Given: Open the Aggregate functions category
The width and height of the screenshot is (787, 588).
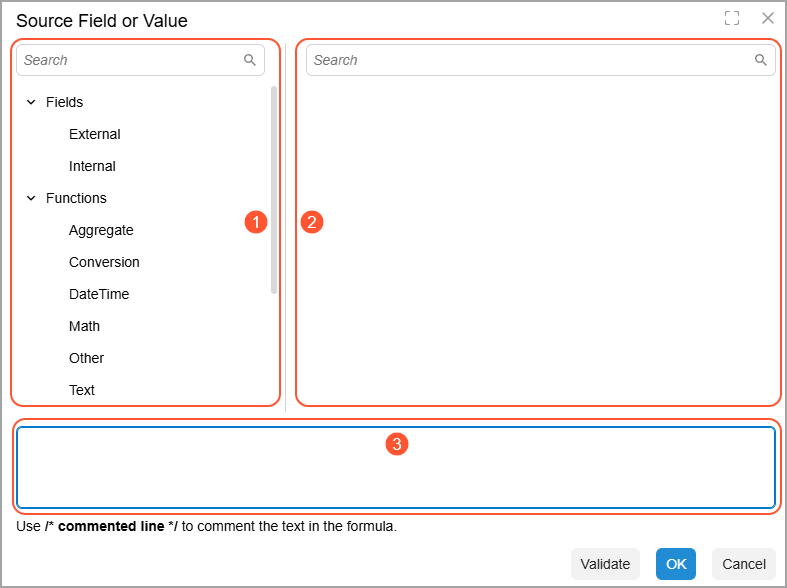Looking at the screenshot, I should 101,230.
